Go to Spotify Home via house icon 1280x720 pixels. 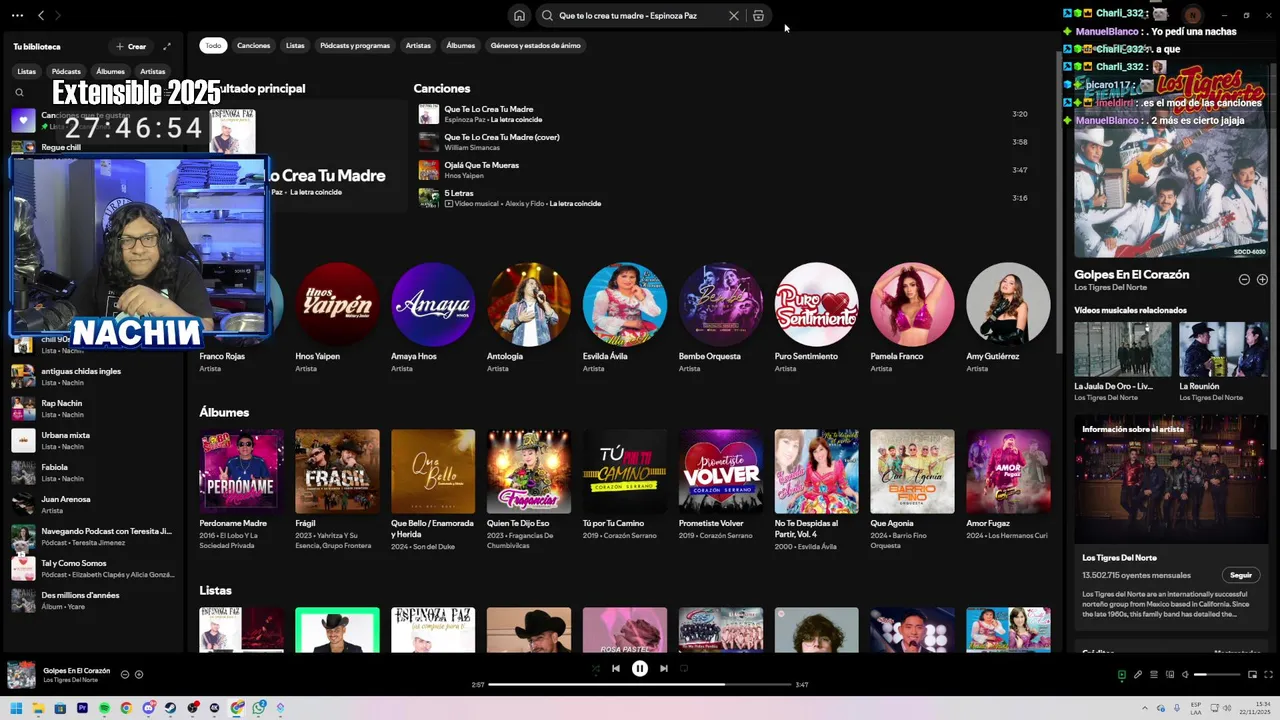(519, 15)
